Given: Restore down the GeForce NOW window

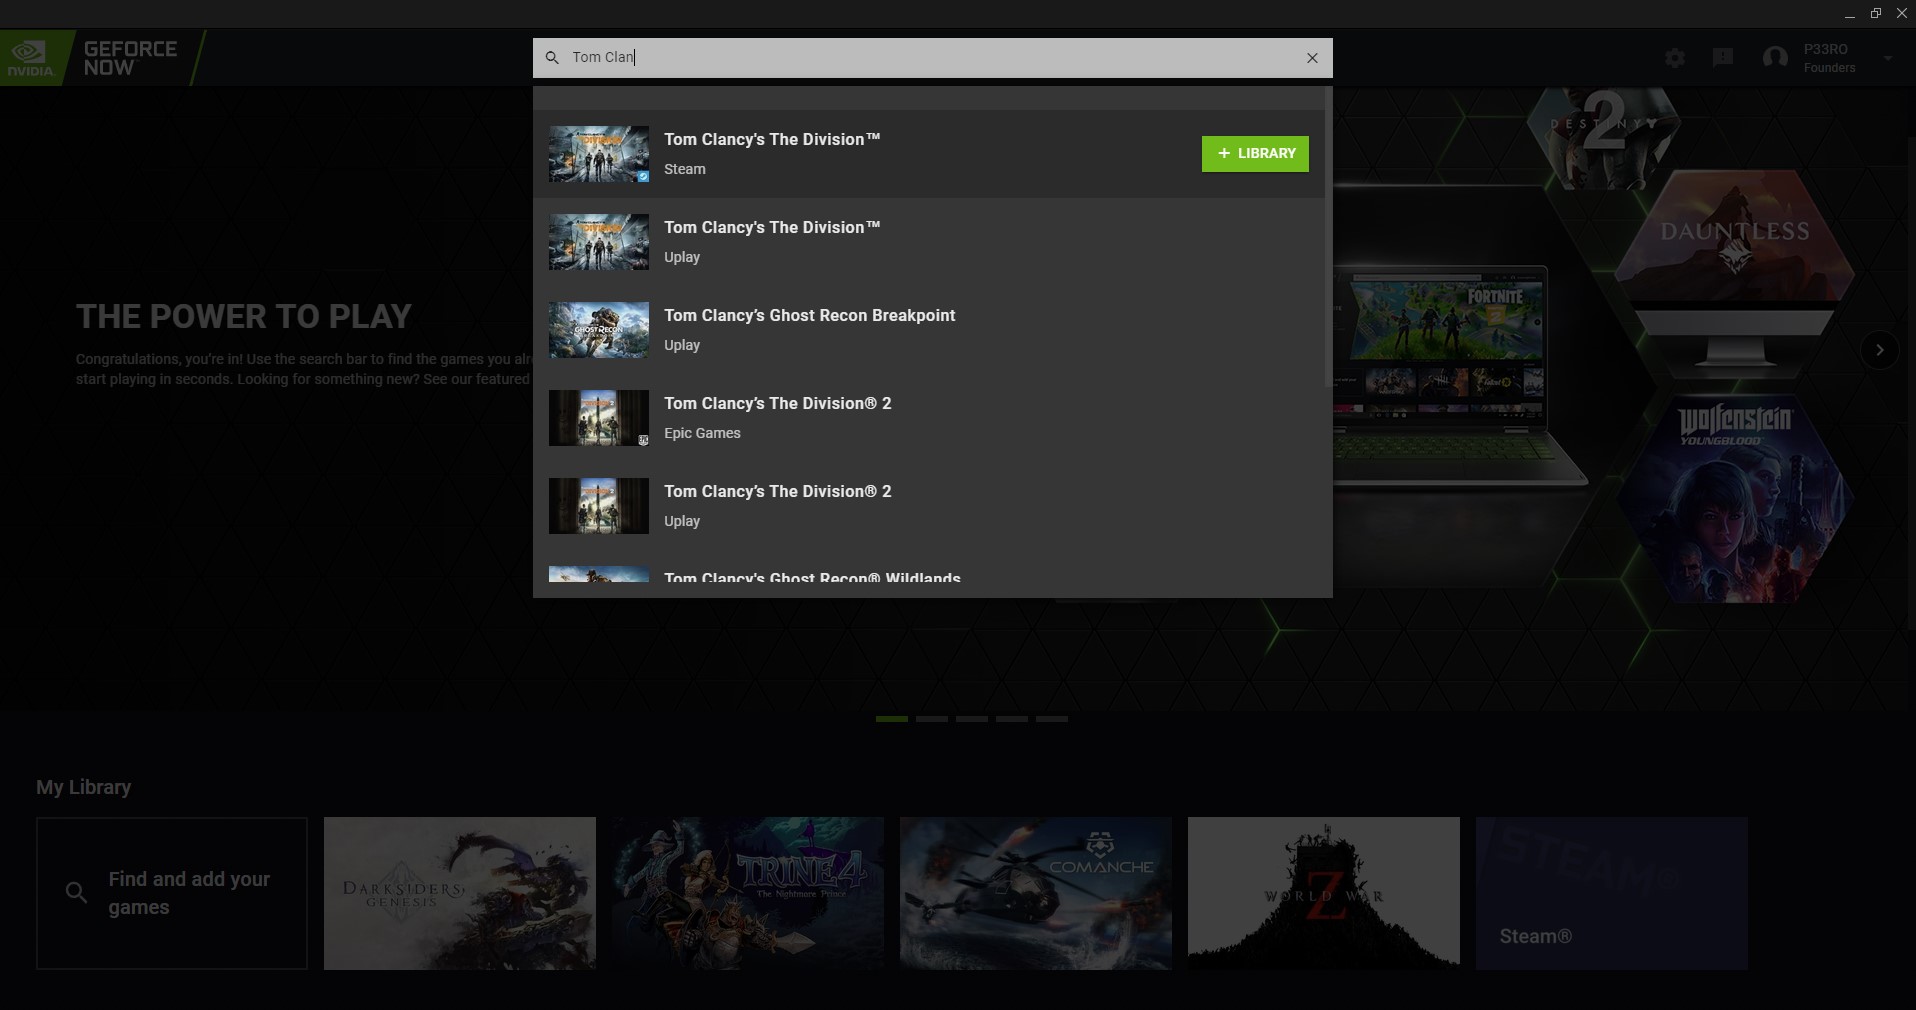Looking at the screenshot, I should pyautogui.click(x=1875, y=14).
